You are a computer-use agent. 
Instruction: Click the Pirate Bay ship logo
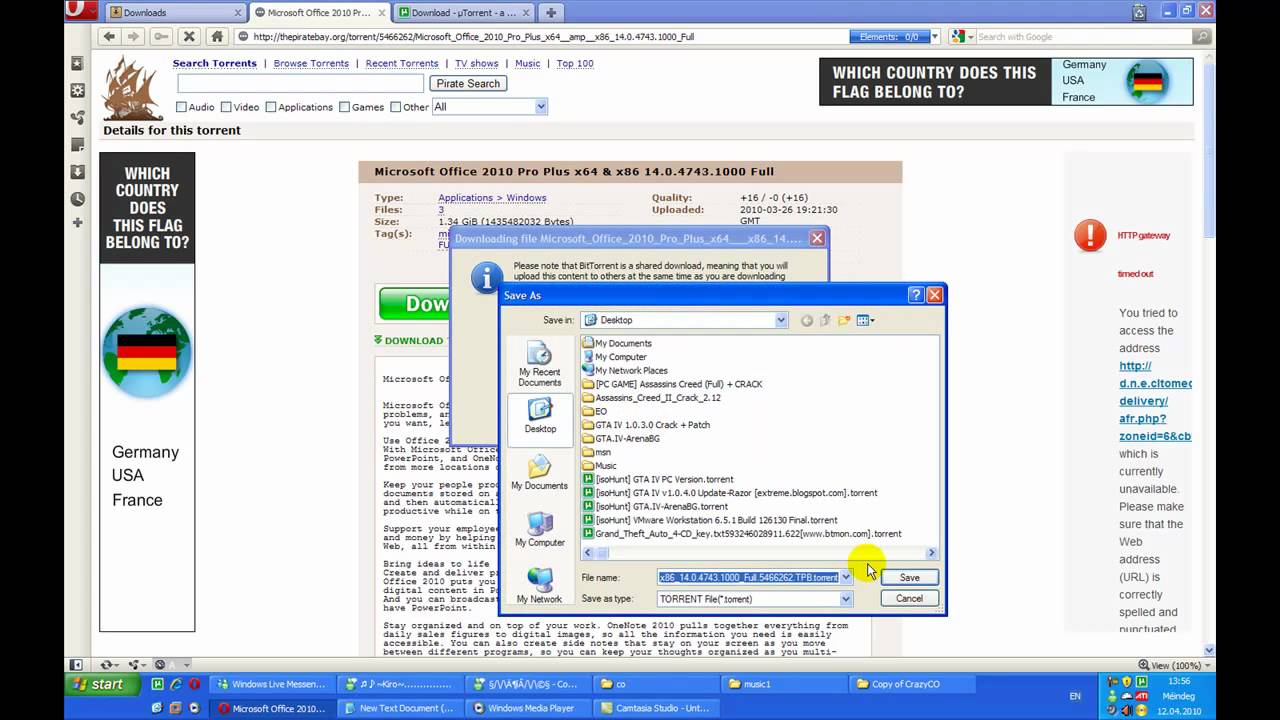click(133, 88)
